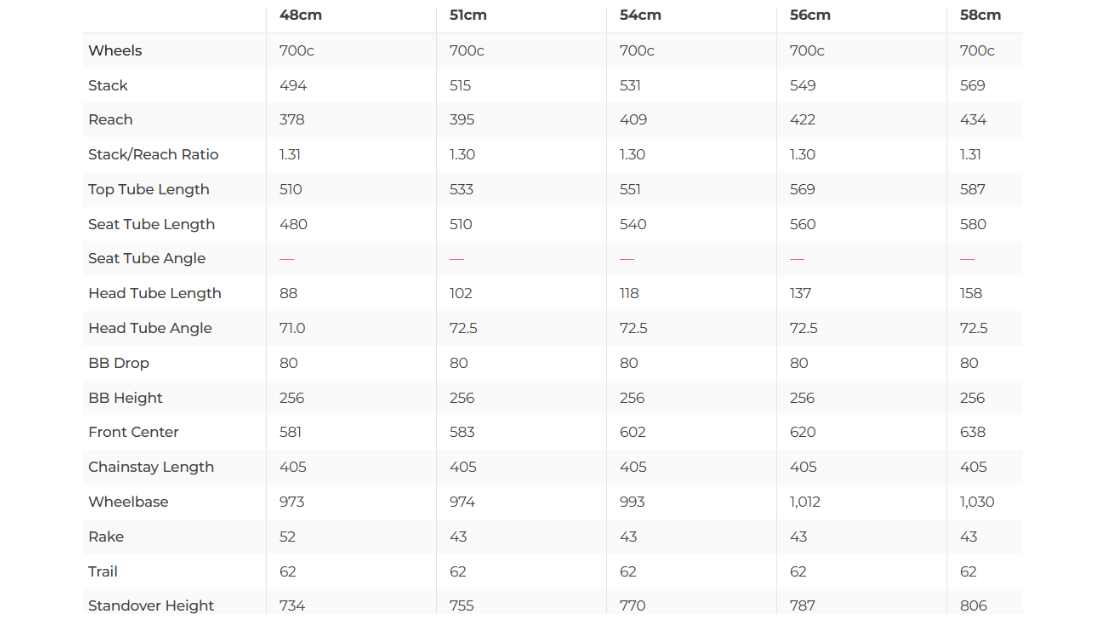The height and width of the screenshot is (622, 1105).
Task: Click the 494 stack value for 48cm
Action: pyautogui.click(x=293, y=86)
